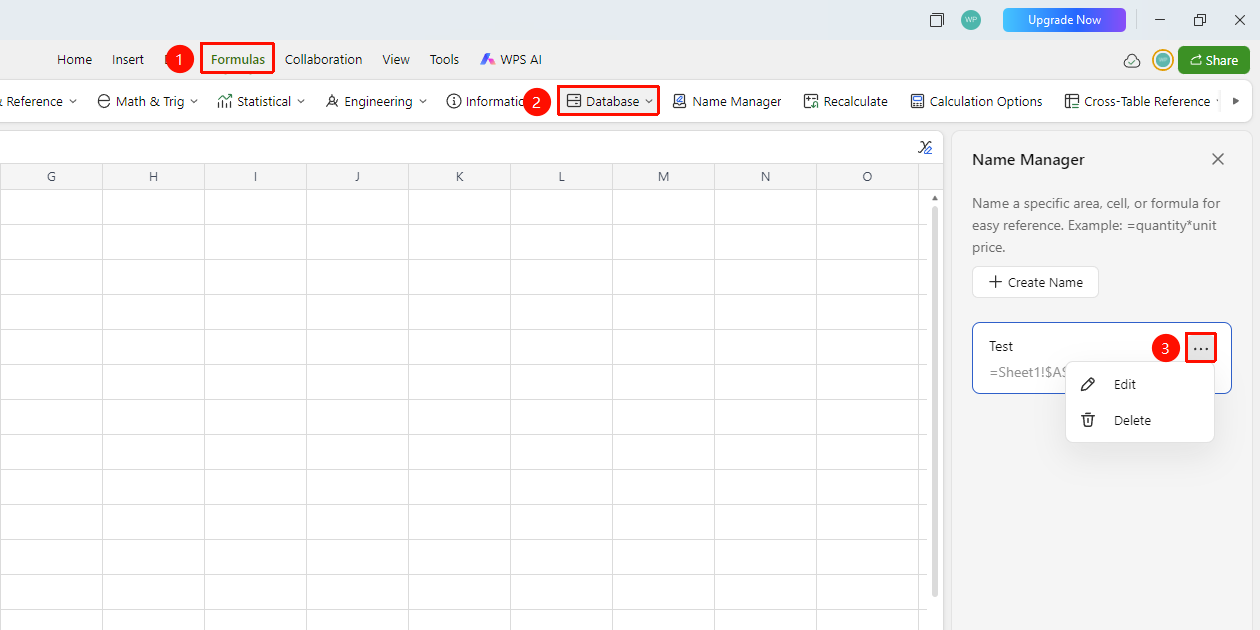Open the user avatar in title bar
This screenshot has width=1260, height=630.
click(970, 20)
